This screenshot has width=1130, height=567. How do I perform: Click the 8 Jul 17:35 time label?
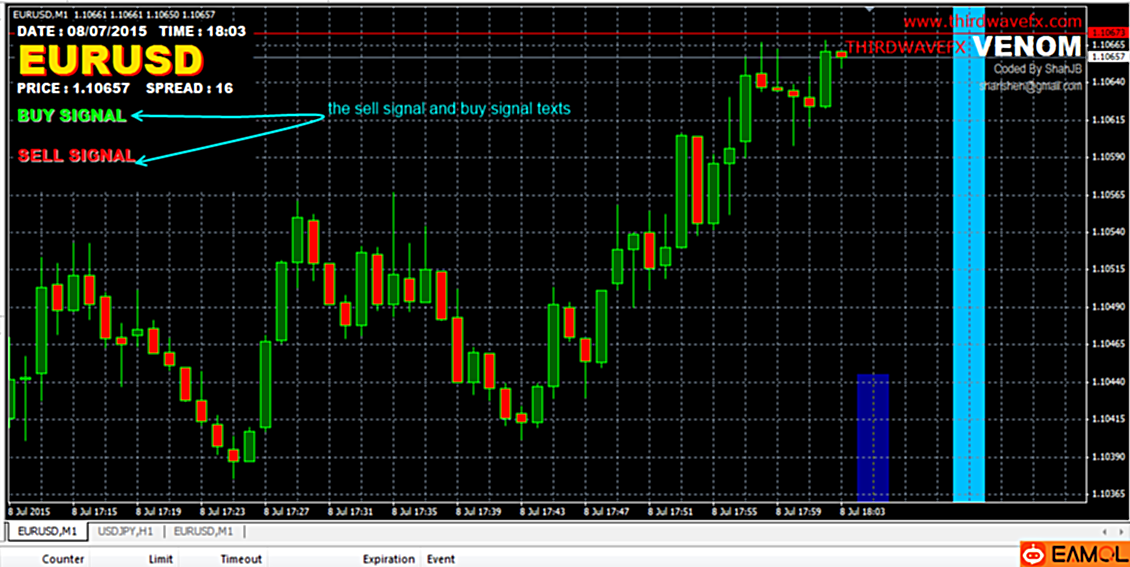coord(415,512)
